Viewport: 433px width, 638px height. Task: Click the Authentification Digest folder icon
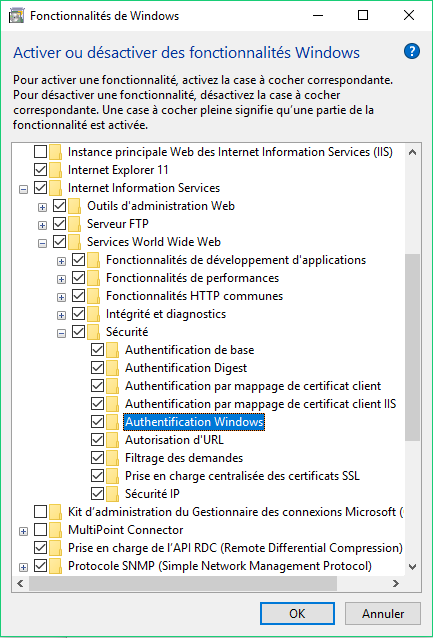[x=112, y=368]
